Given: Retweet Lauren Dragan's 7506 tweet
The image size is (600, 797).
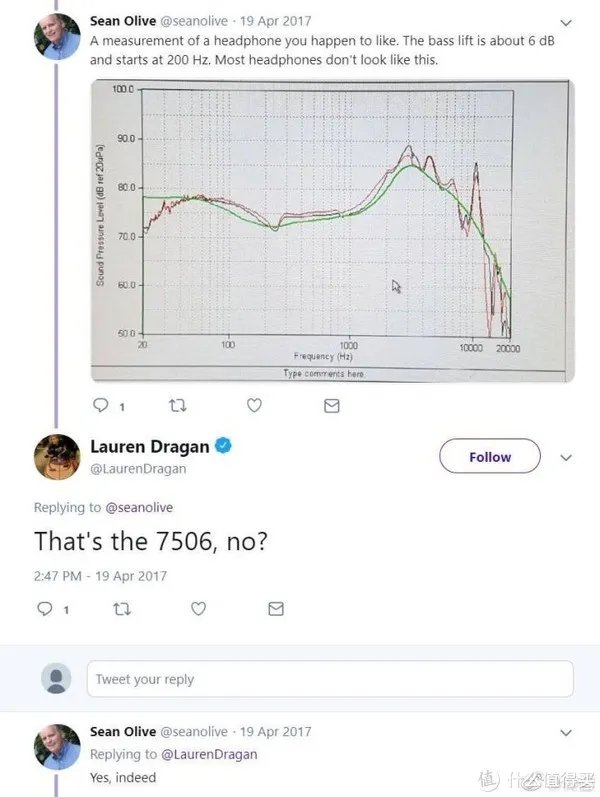Looking at the screenshot, I should [x=121, y=608].
